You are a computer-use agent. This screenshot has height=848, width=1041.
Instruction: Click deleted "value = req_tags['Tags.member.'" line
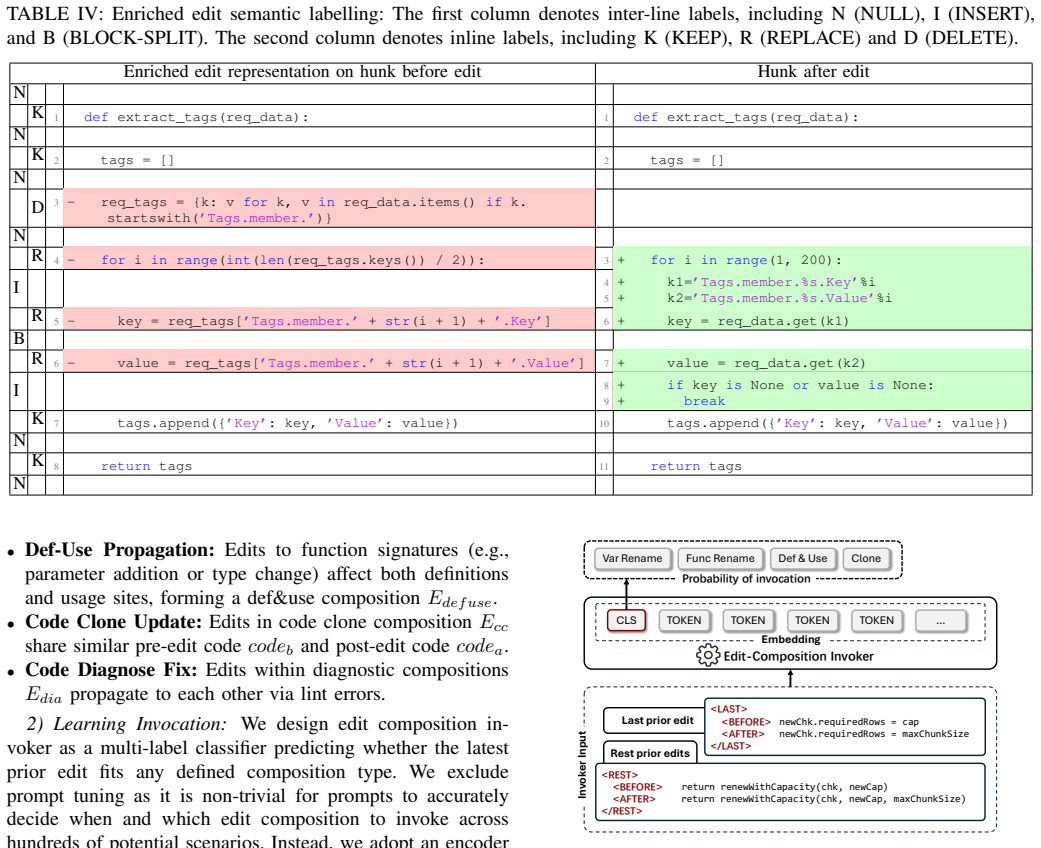click(x=329, y=363)
